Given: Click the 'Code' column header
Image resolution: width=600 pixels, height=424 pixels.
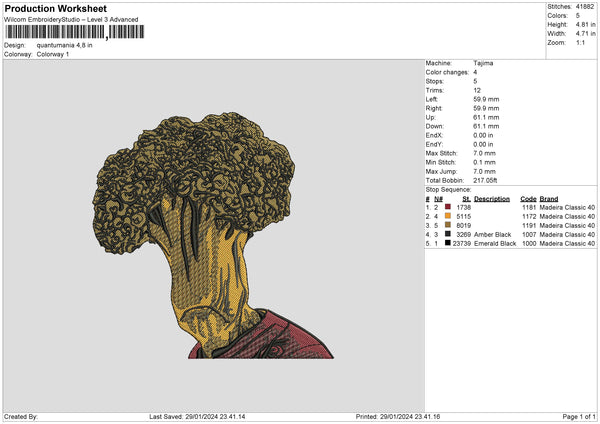Looking at the screenshot, I should coord(528,199).
